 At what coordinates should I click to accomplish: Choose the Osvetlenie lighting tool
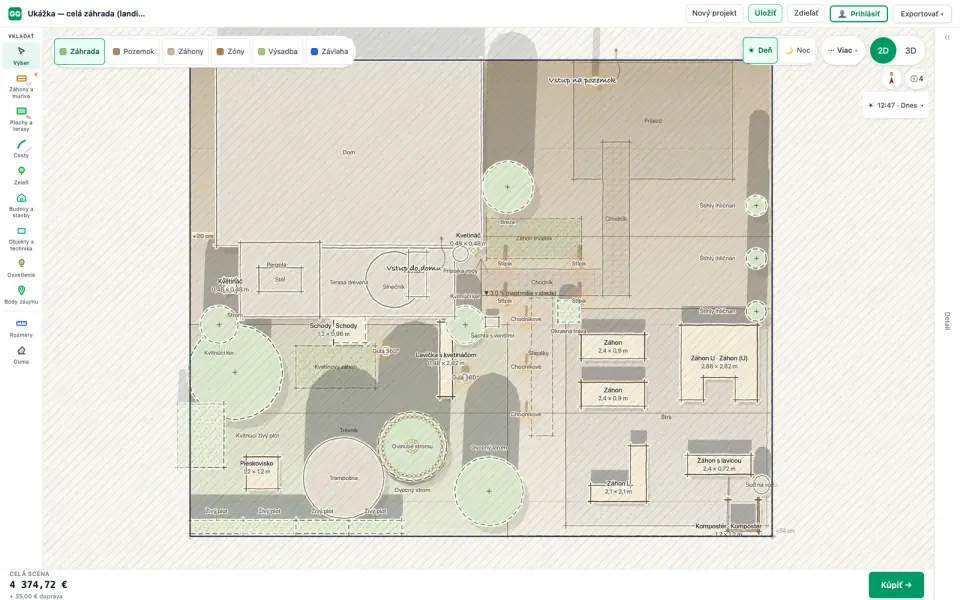coord(21,268)
